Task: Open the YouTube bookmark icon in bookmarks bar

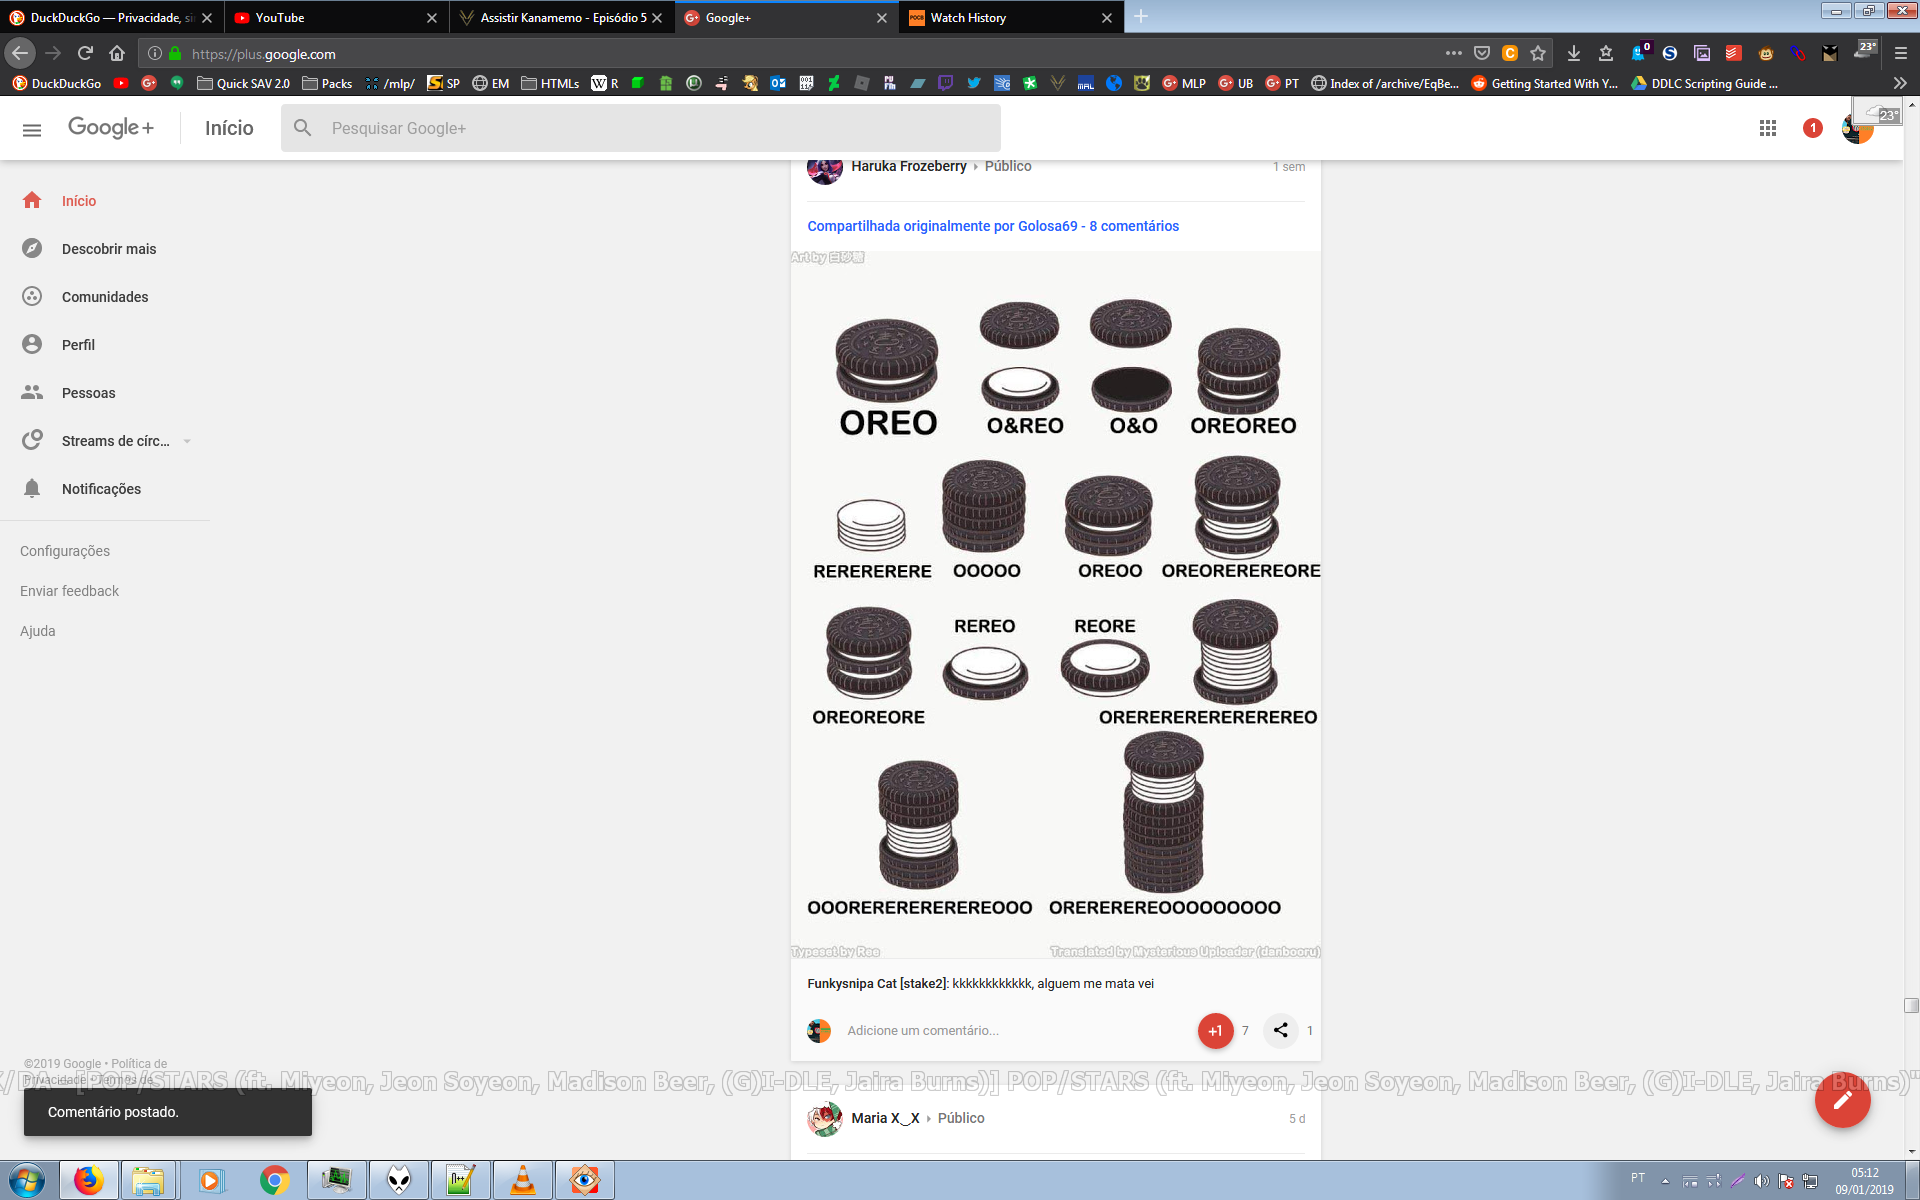Action: (x=121, y=83)
